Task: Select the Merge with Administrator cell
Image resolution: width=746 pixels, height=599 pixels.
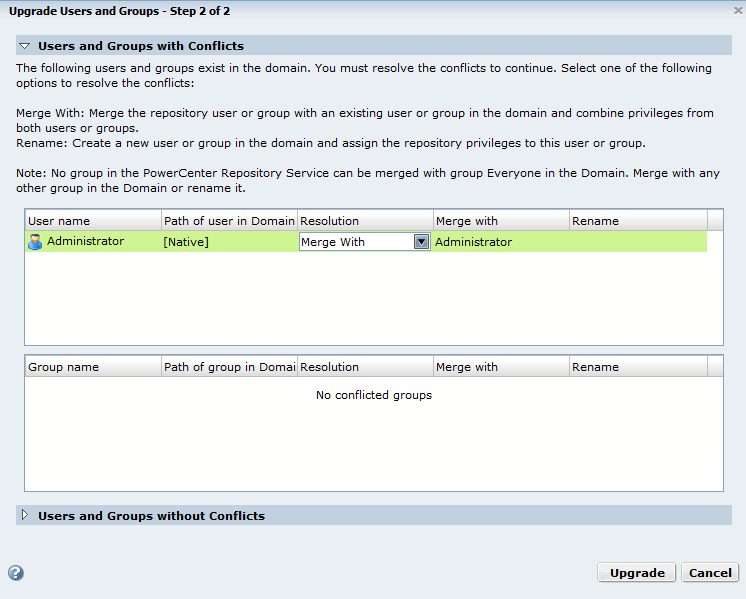Action: click(500, 242)
